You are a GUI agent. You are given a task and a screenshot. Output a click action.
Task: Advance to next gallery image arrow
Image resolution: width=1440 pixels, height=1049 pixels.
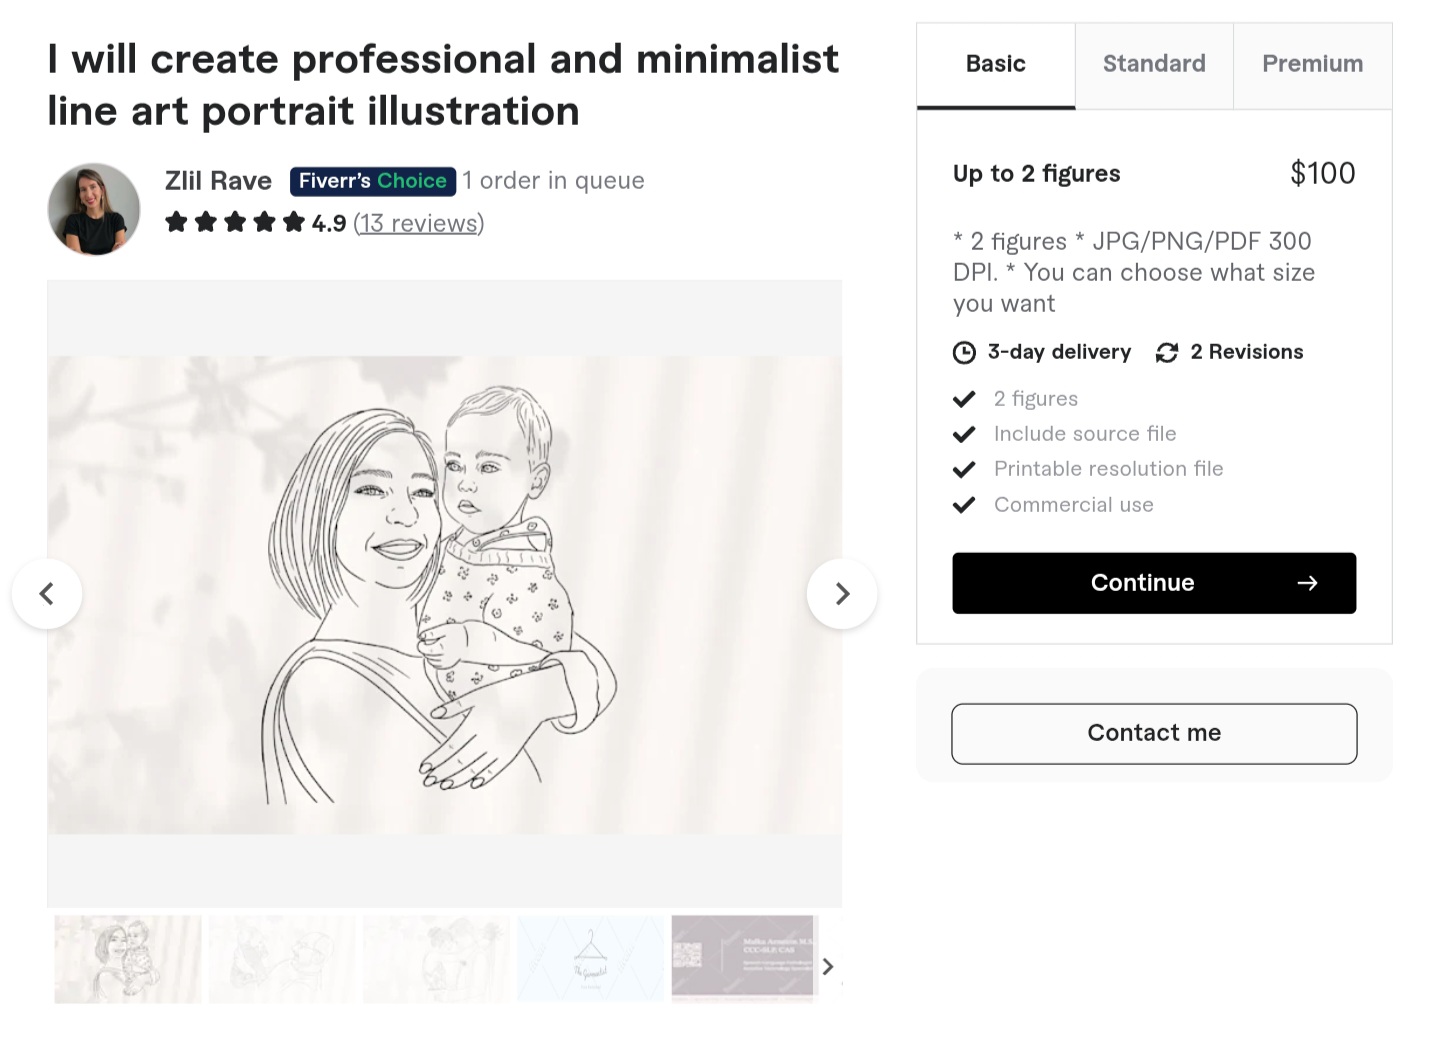[842, 594]
